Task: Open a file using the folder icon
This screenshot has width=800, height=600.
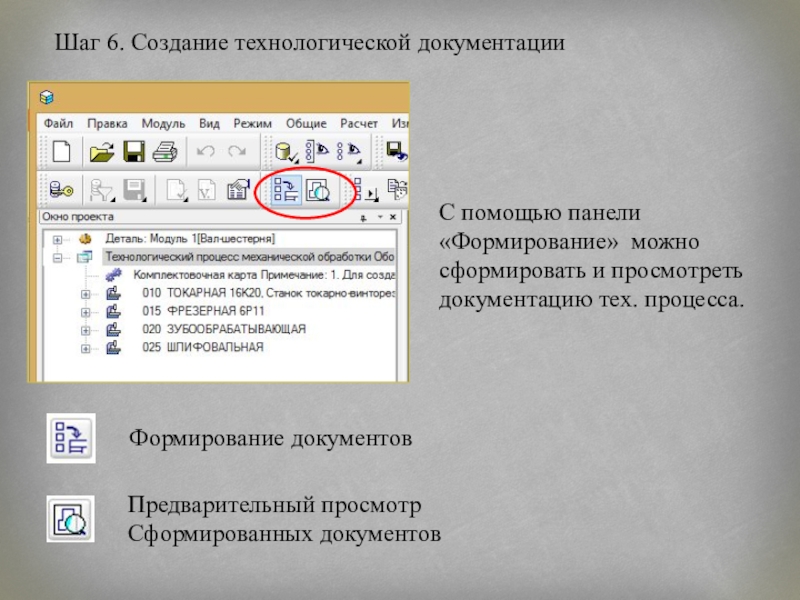Action: pyautogui.click(x=102, y=152)
